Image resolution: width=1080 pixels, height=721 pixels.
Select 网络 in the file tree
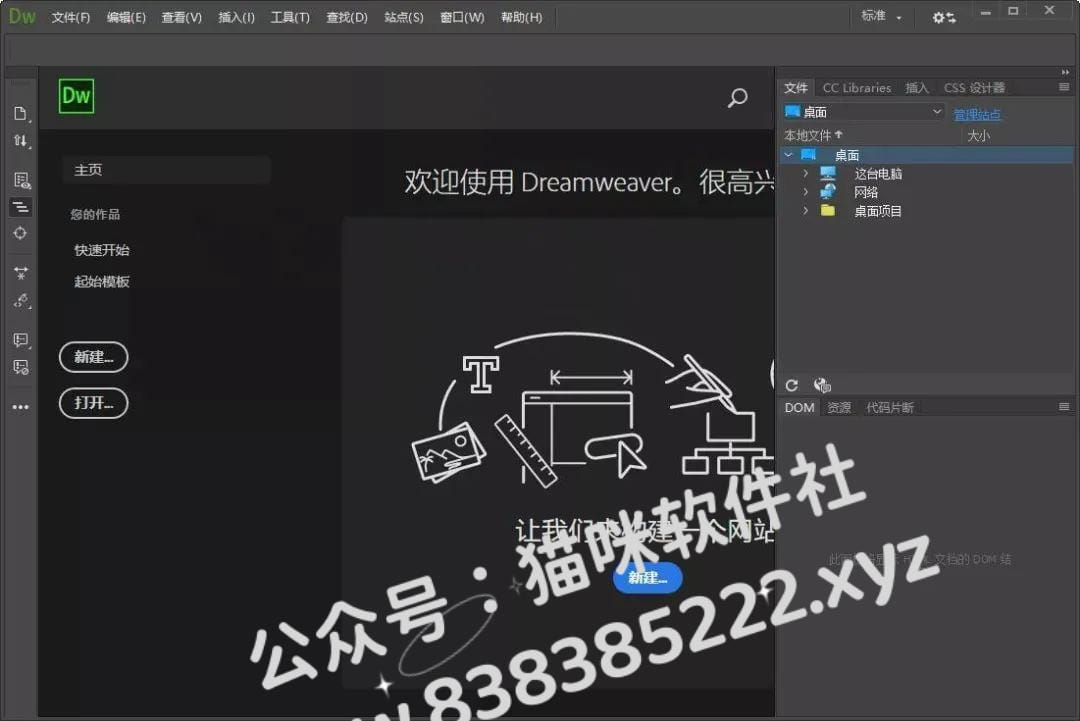(866, 192)
